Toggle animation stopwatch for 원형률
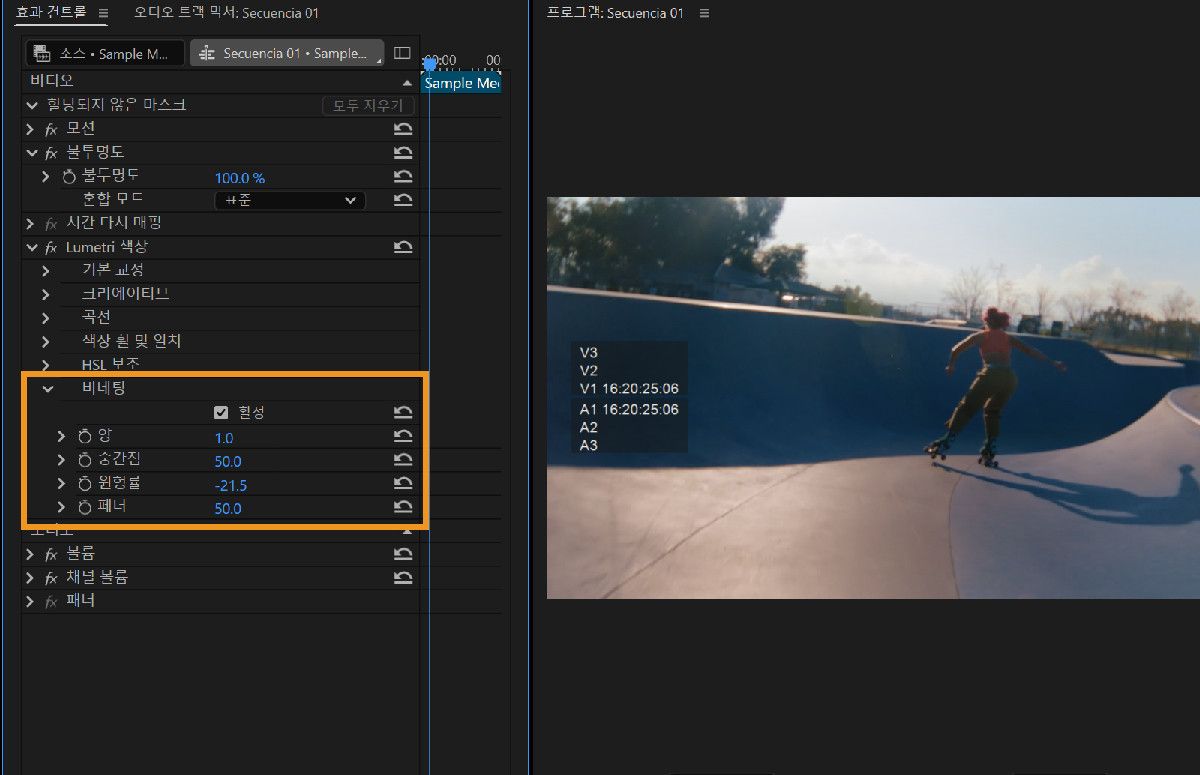This screenshot has width=1200, height=775. coord(85,484)
